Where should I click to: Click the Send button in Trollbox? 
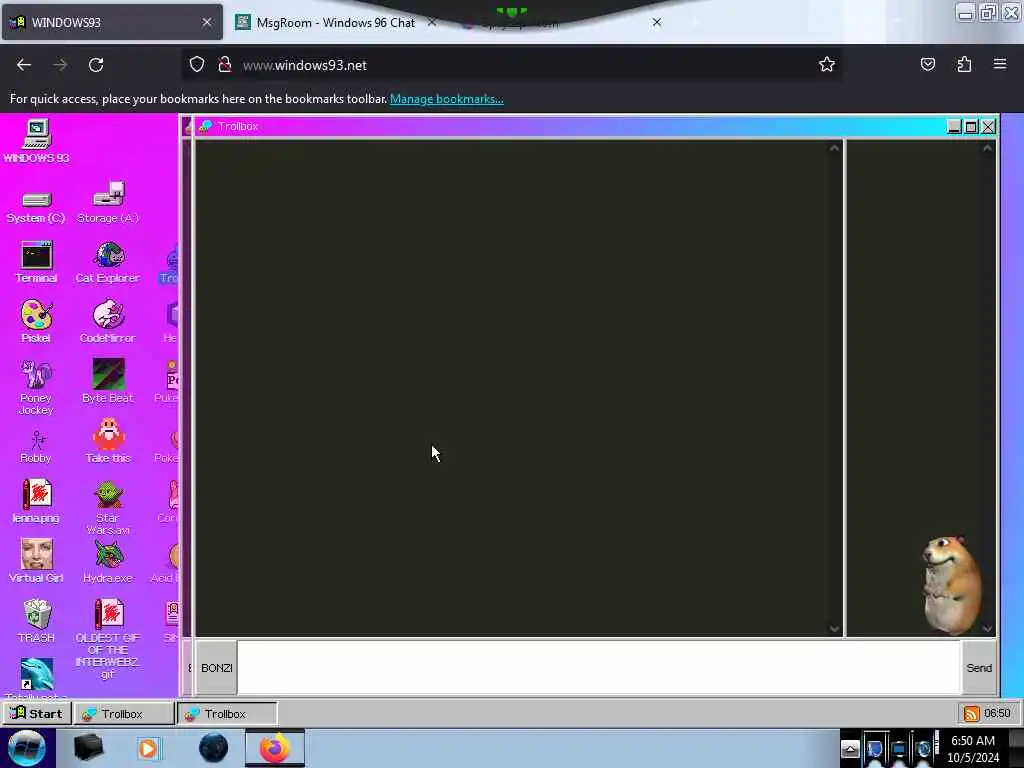tap(979, 668)
